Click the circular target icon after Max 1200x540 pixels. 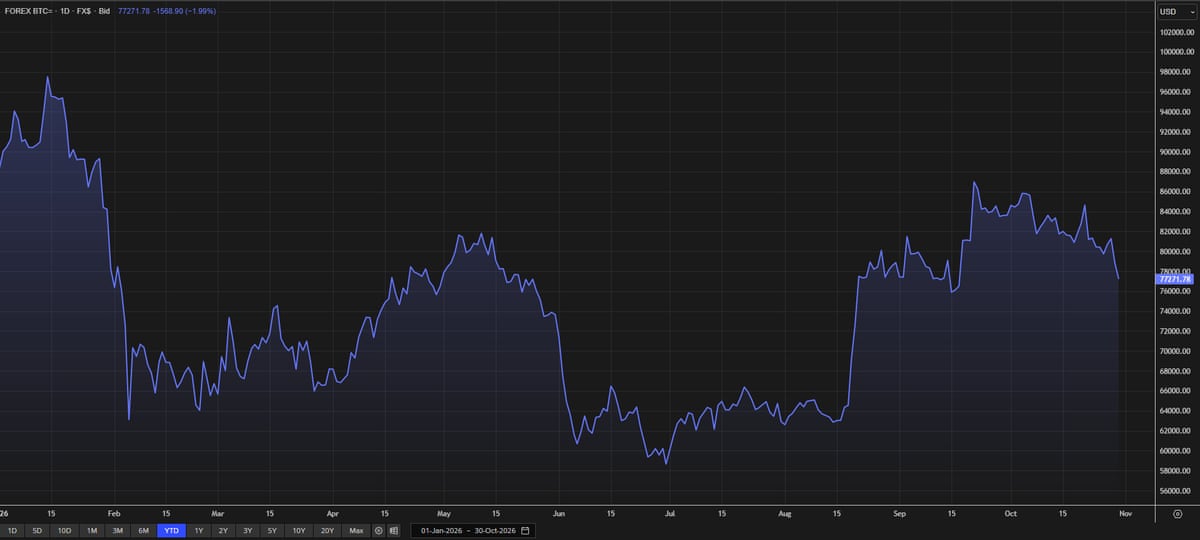tap(379, 530)
